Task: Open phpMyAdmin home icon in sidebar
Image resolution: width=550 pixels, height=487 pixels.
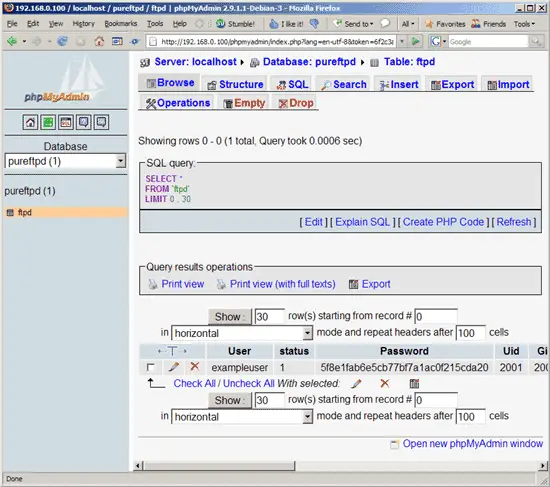Action: [30, 122]
